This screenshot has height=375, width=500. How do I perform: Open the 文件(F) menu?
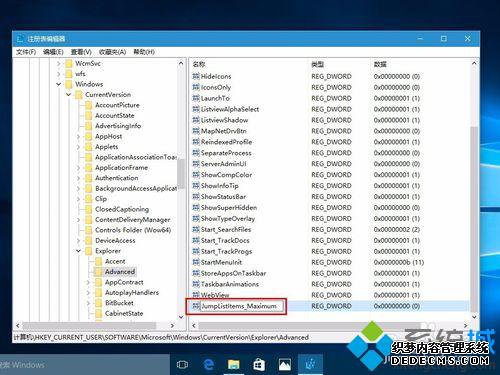pyautogui.click(x=26, y=52)
